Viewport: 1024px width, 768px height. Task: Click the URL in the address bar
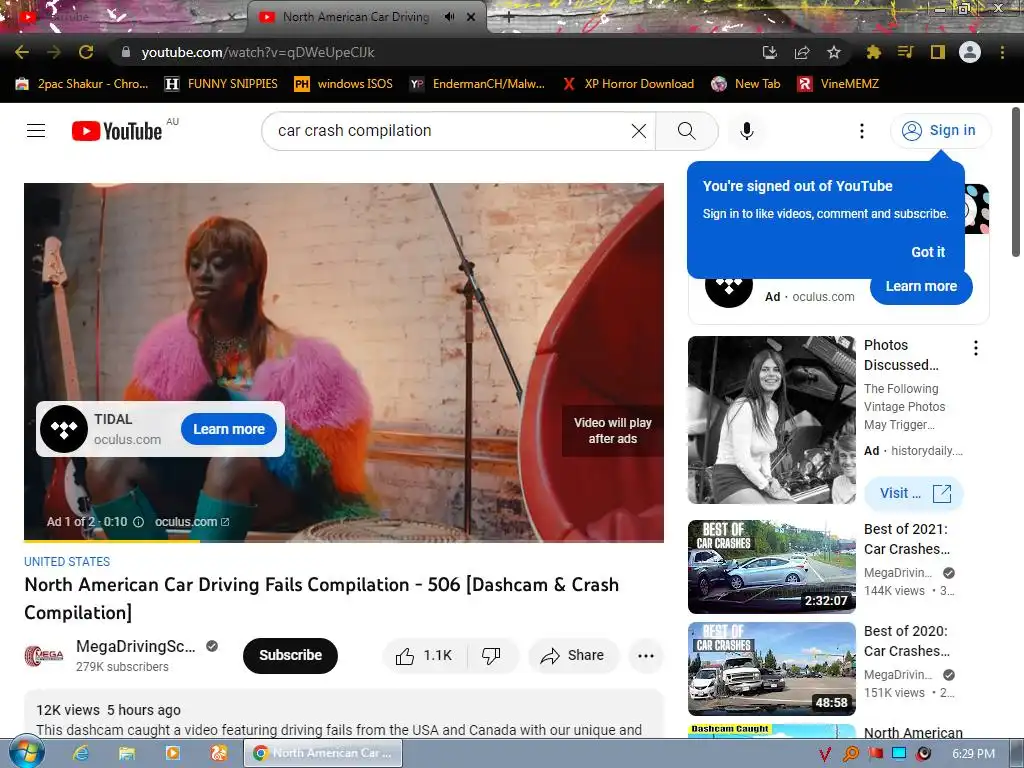click(258, 52)
